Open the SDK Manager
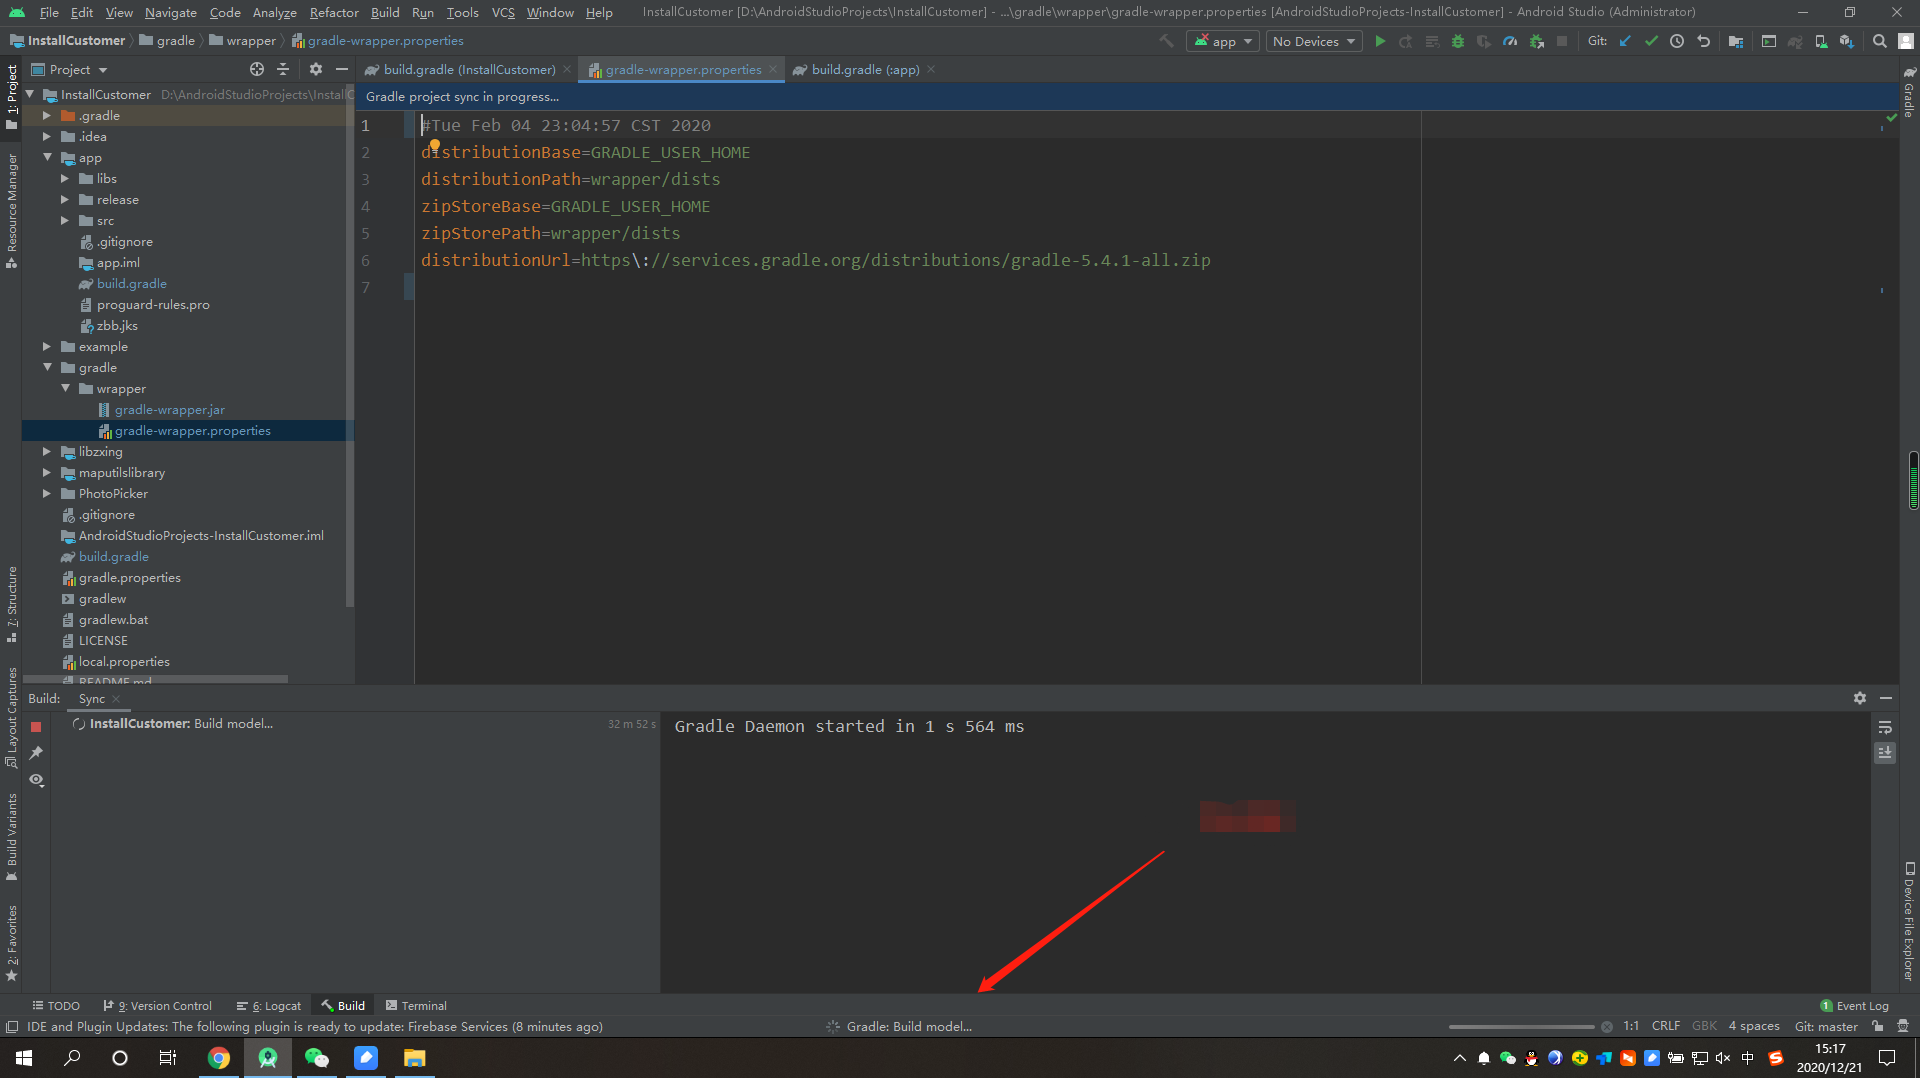The height and width of the screenshot is (1078, 1920). (x=1845, y=41)
